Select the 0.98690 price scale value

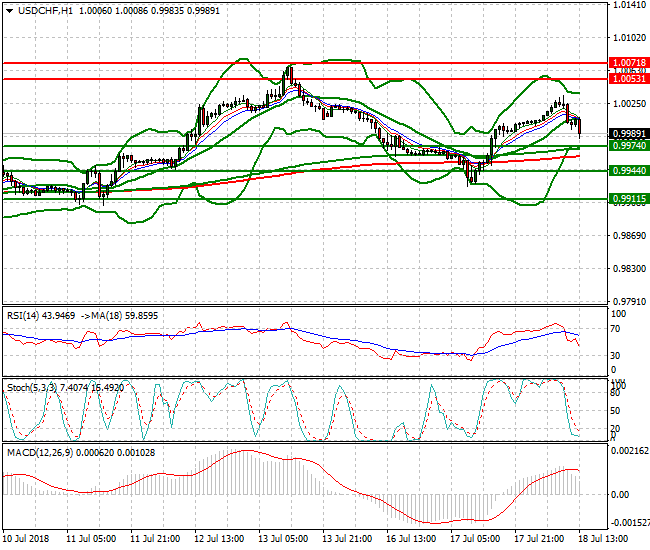[630, 236]
